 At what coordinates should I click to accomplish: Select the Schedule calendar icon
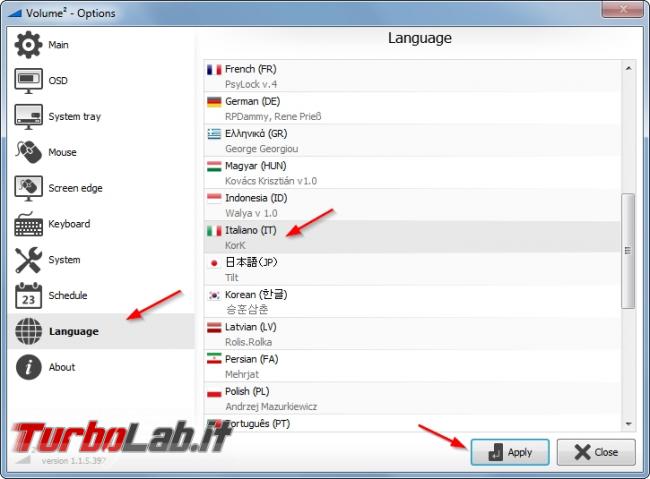click(x=28, y=296)
